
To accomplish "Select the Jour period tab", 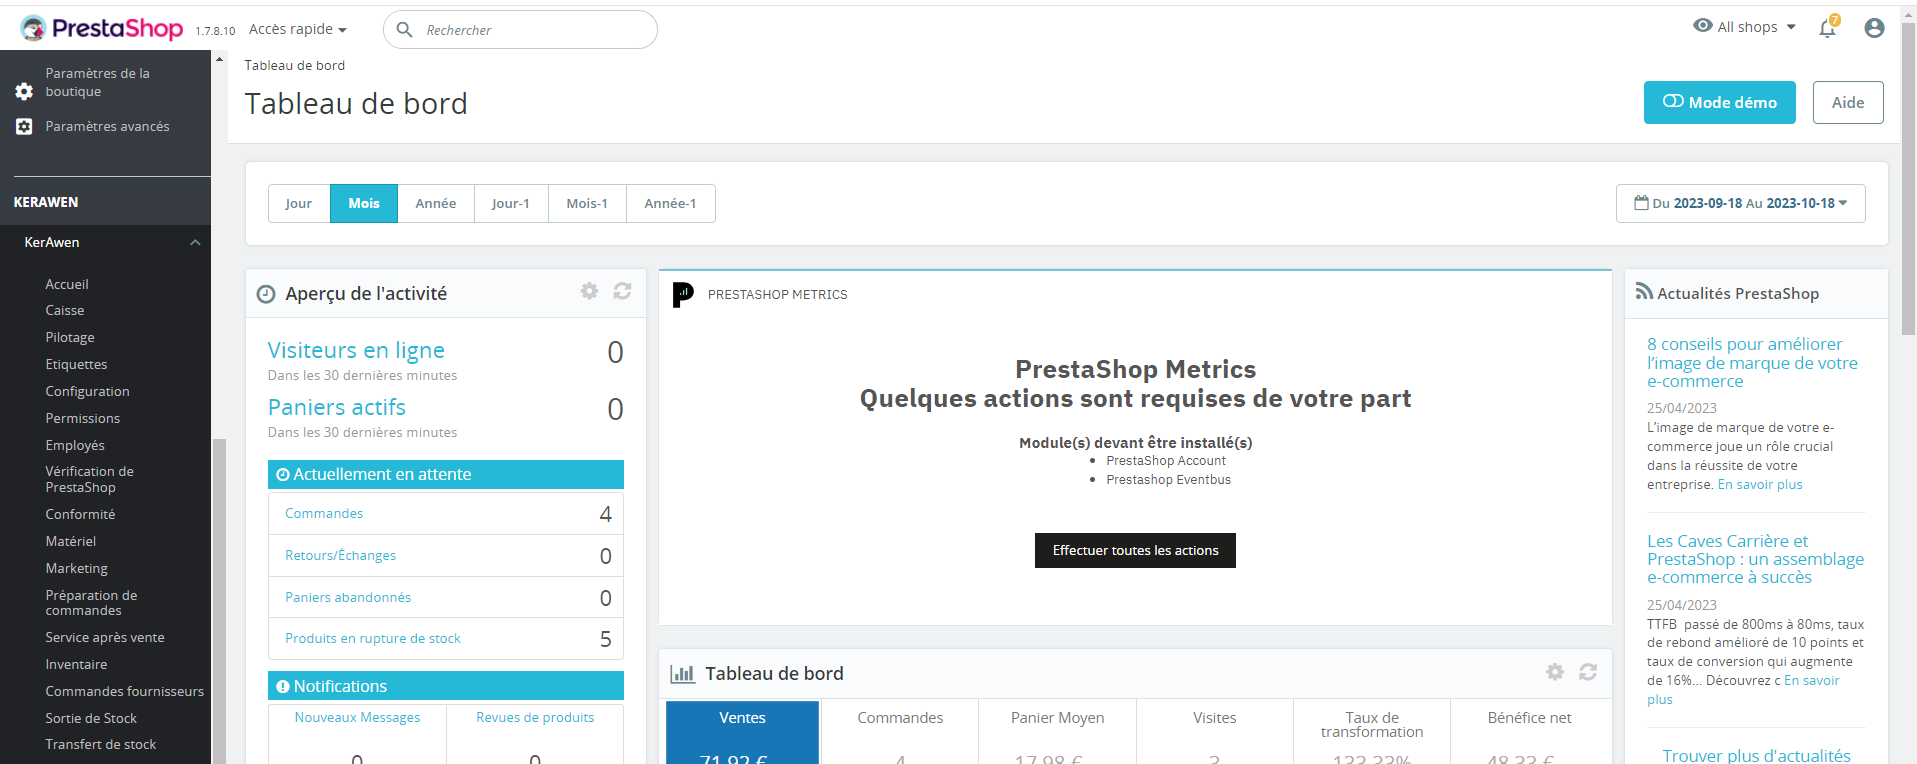I will click(299, 203).
